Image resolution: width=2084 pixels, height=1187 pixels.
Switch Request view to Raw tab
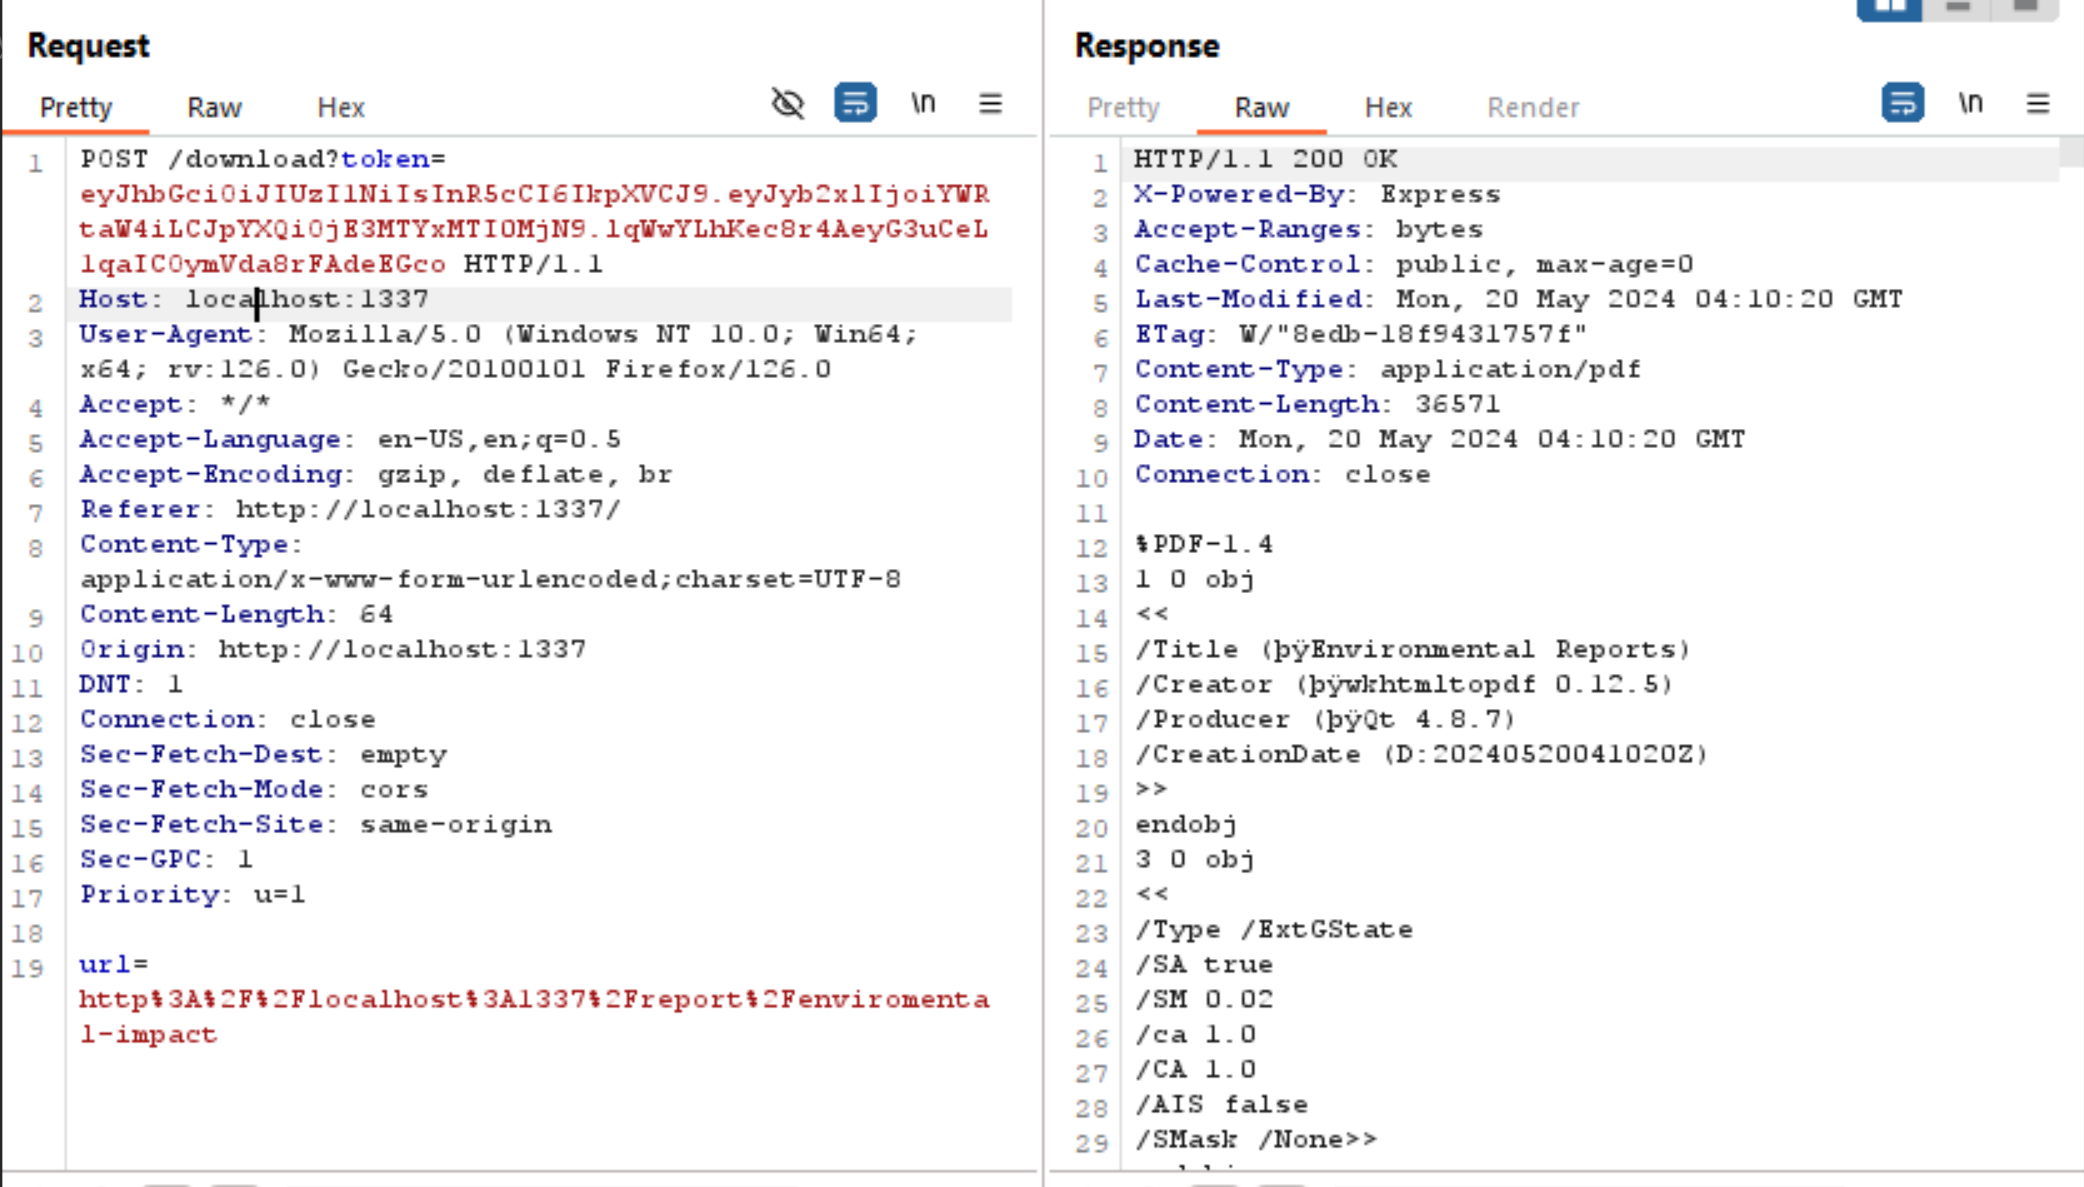[x=214, y=107]
